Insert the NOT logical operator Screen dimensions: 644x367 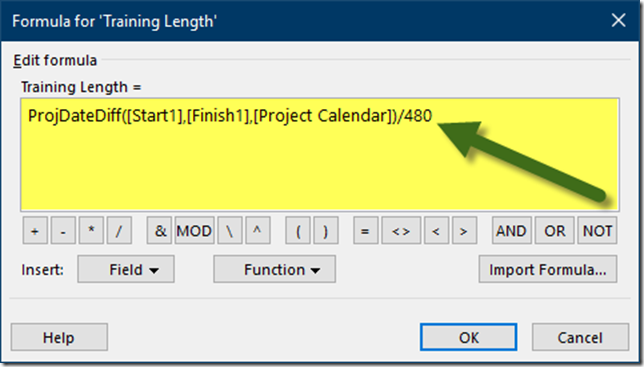[597, 231]
